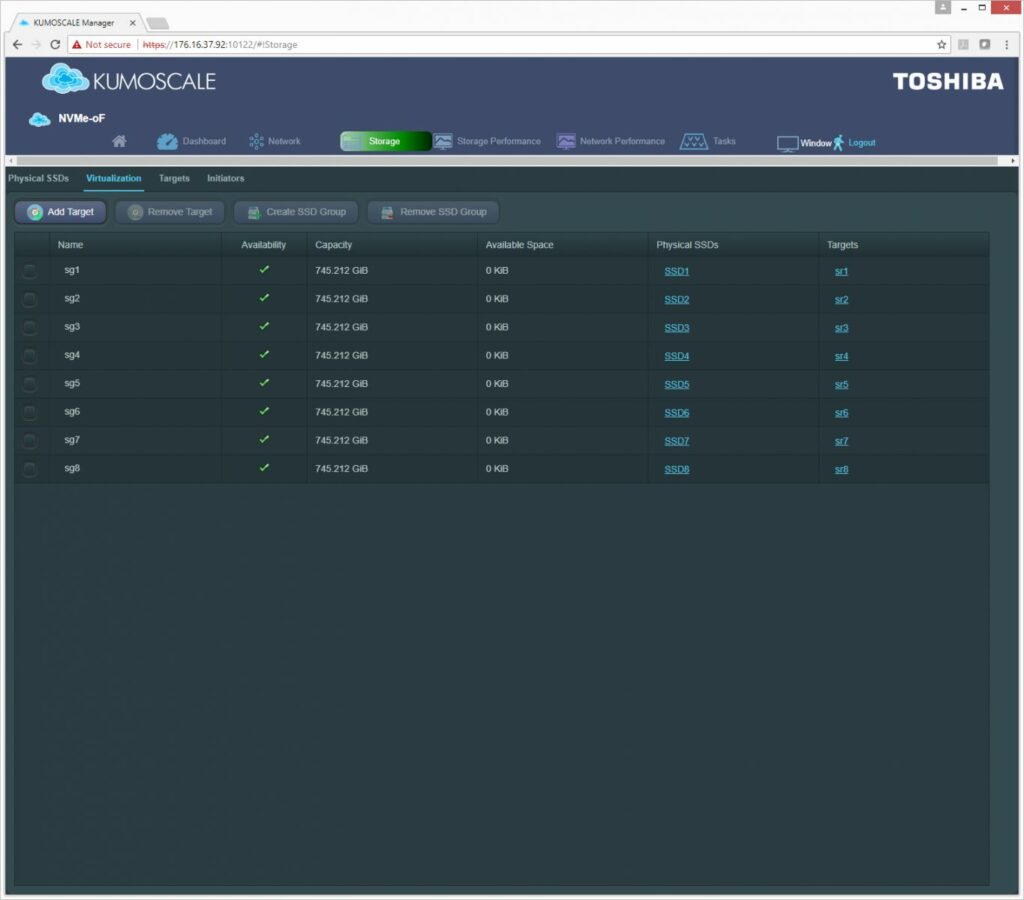
Task: Switch to the Physical SSDs tab
Action: [x=39, y=178]
